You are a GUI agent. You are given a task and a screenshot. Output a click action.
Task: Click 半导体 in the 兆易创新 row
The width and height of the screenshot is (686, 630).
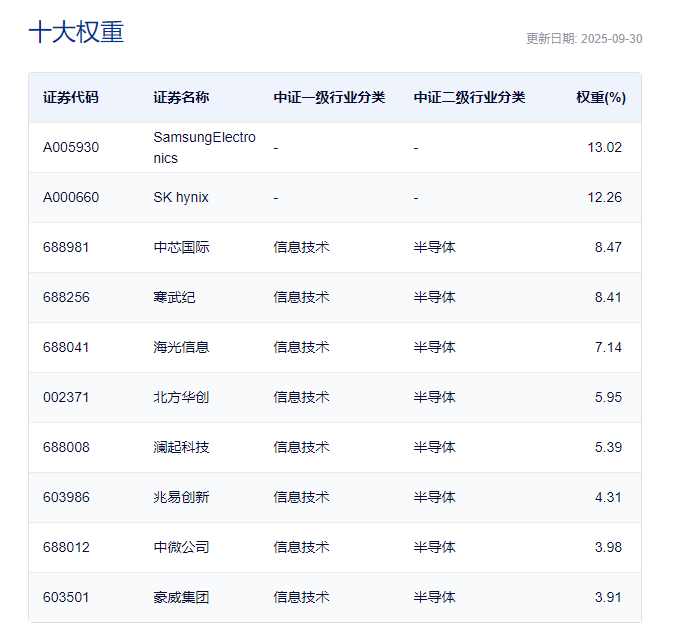point(434,497)
